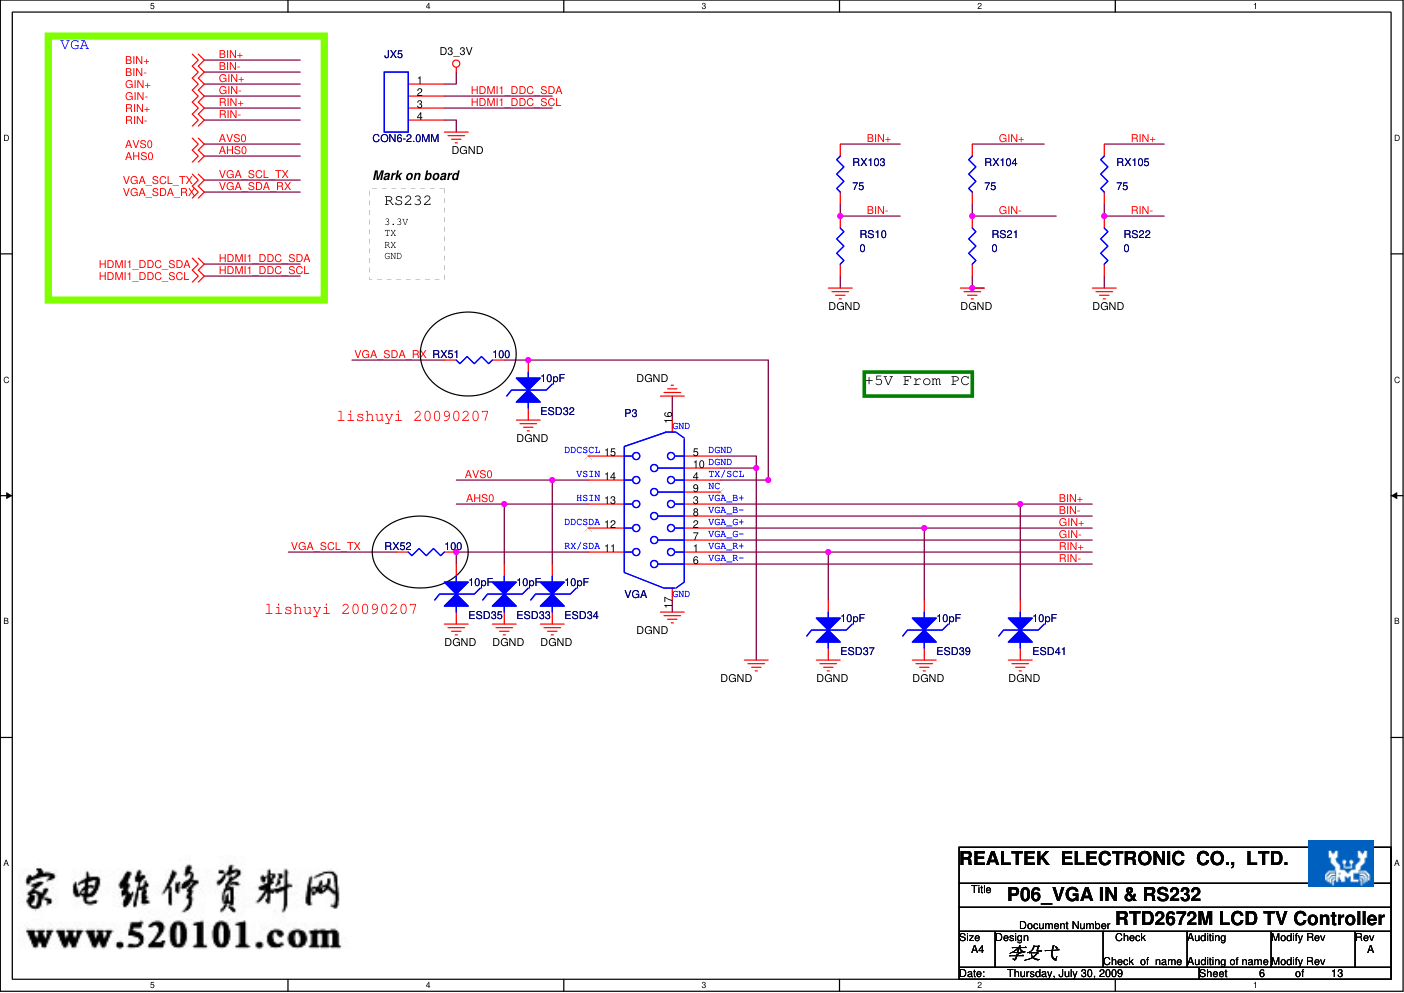The height and width of the screenshot is (993, 1404).
Task: Click the 'JX5' reference designator
Action: pos(394,55)
